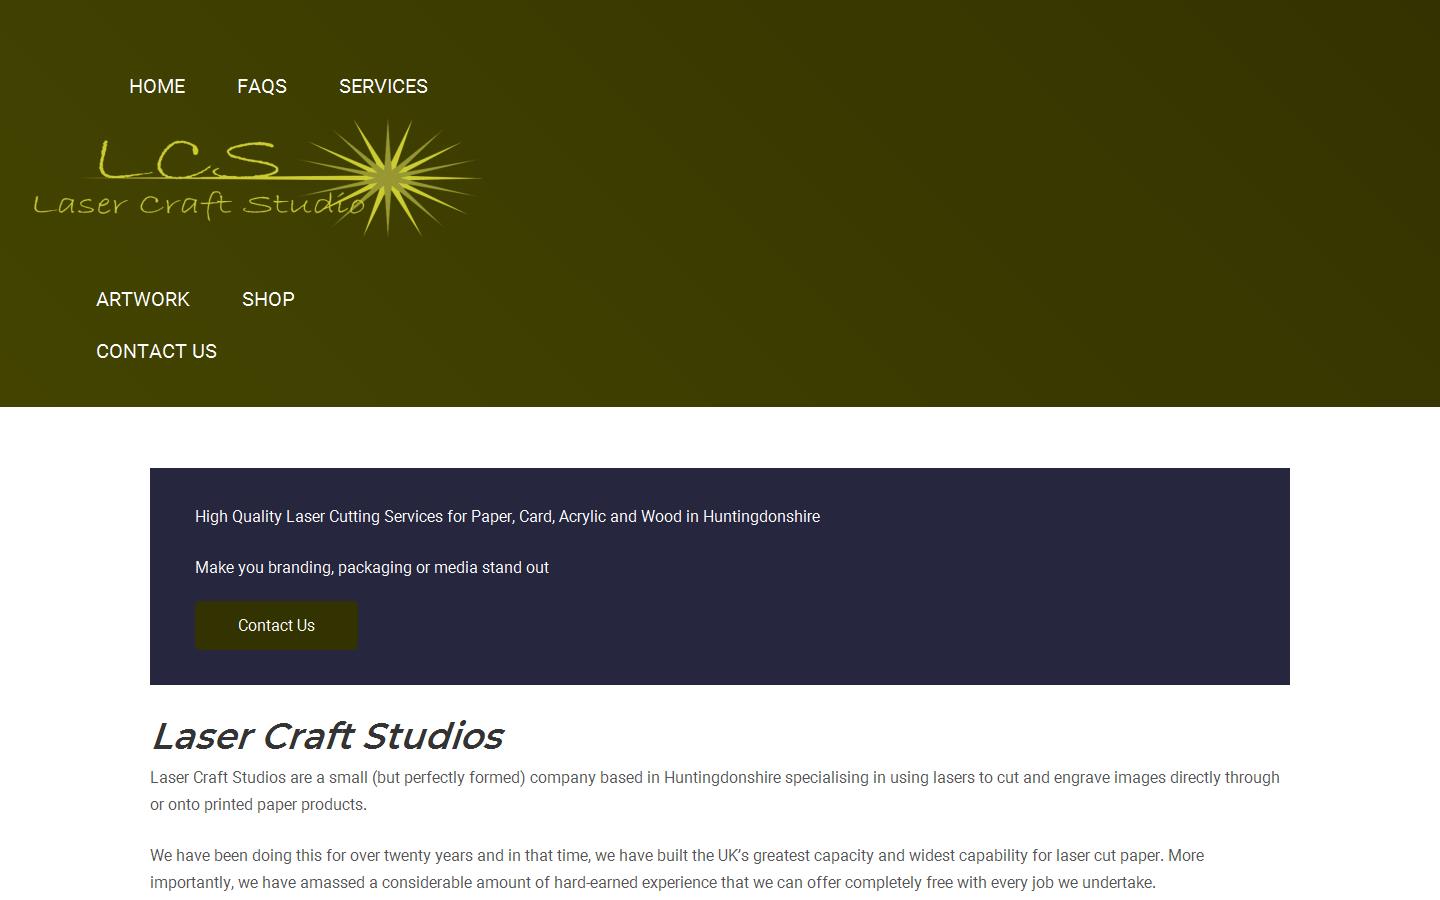Click the Contact Us button in the banner
Screen dimensions: 1440x900
276,625
